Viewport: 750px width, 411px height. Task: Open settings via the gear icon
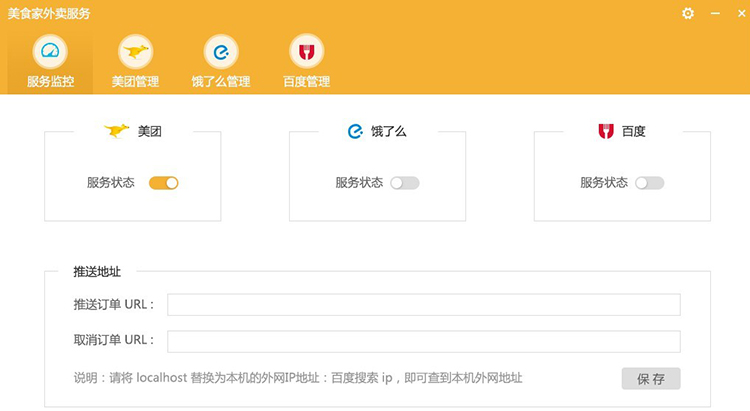tap(688, 13)
